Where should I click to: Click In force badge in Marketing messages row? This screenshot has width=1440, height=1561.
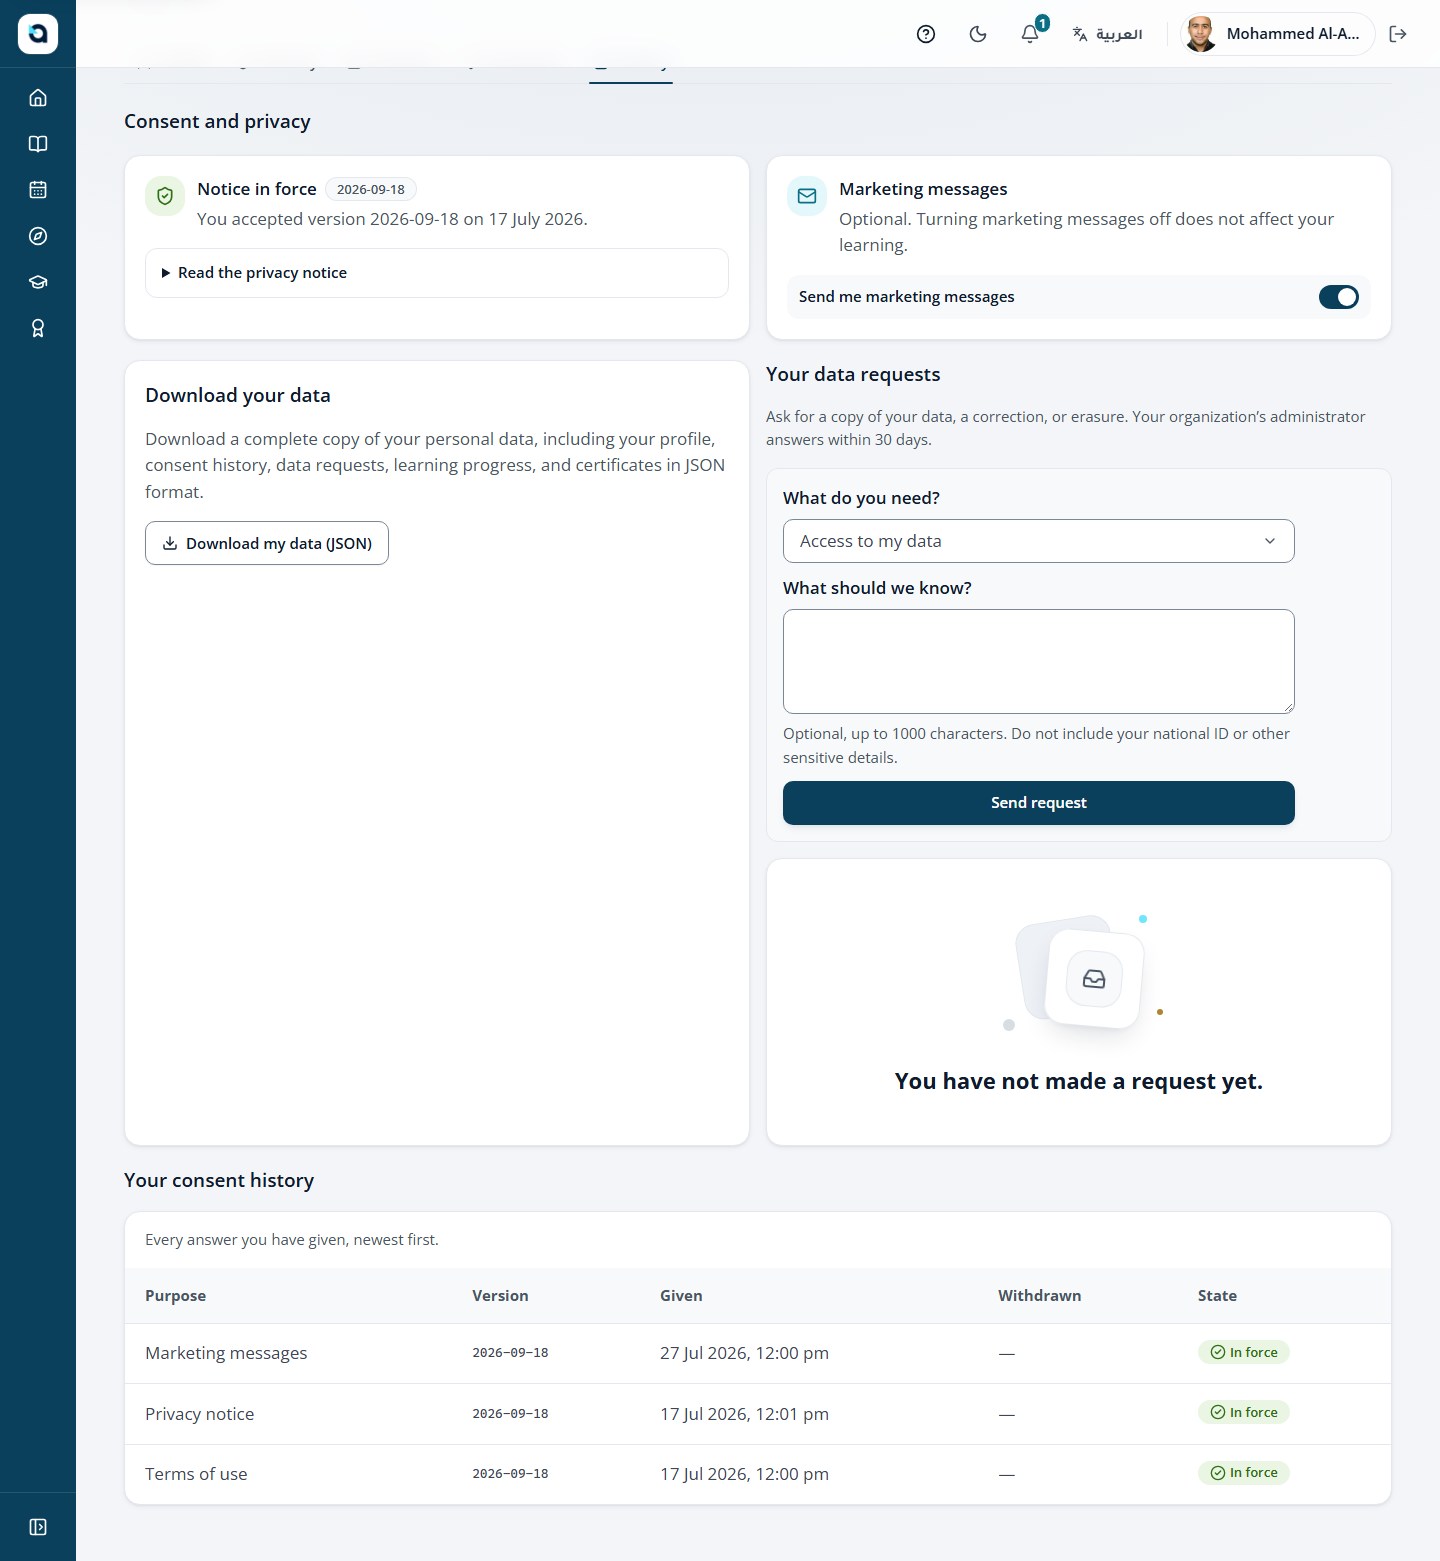coord(1244,1352)
